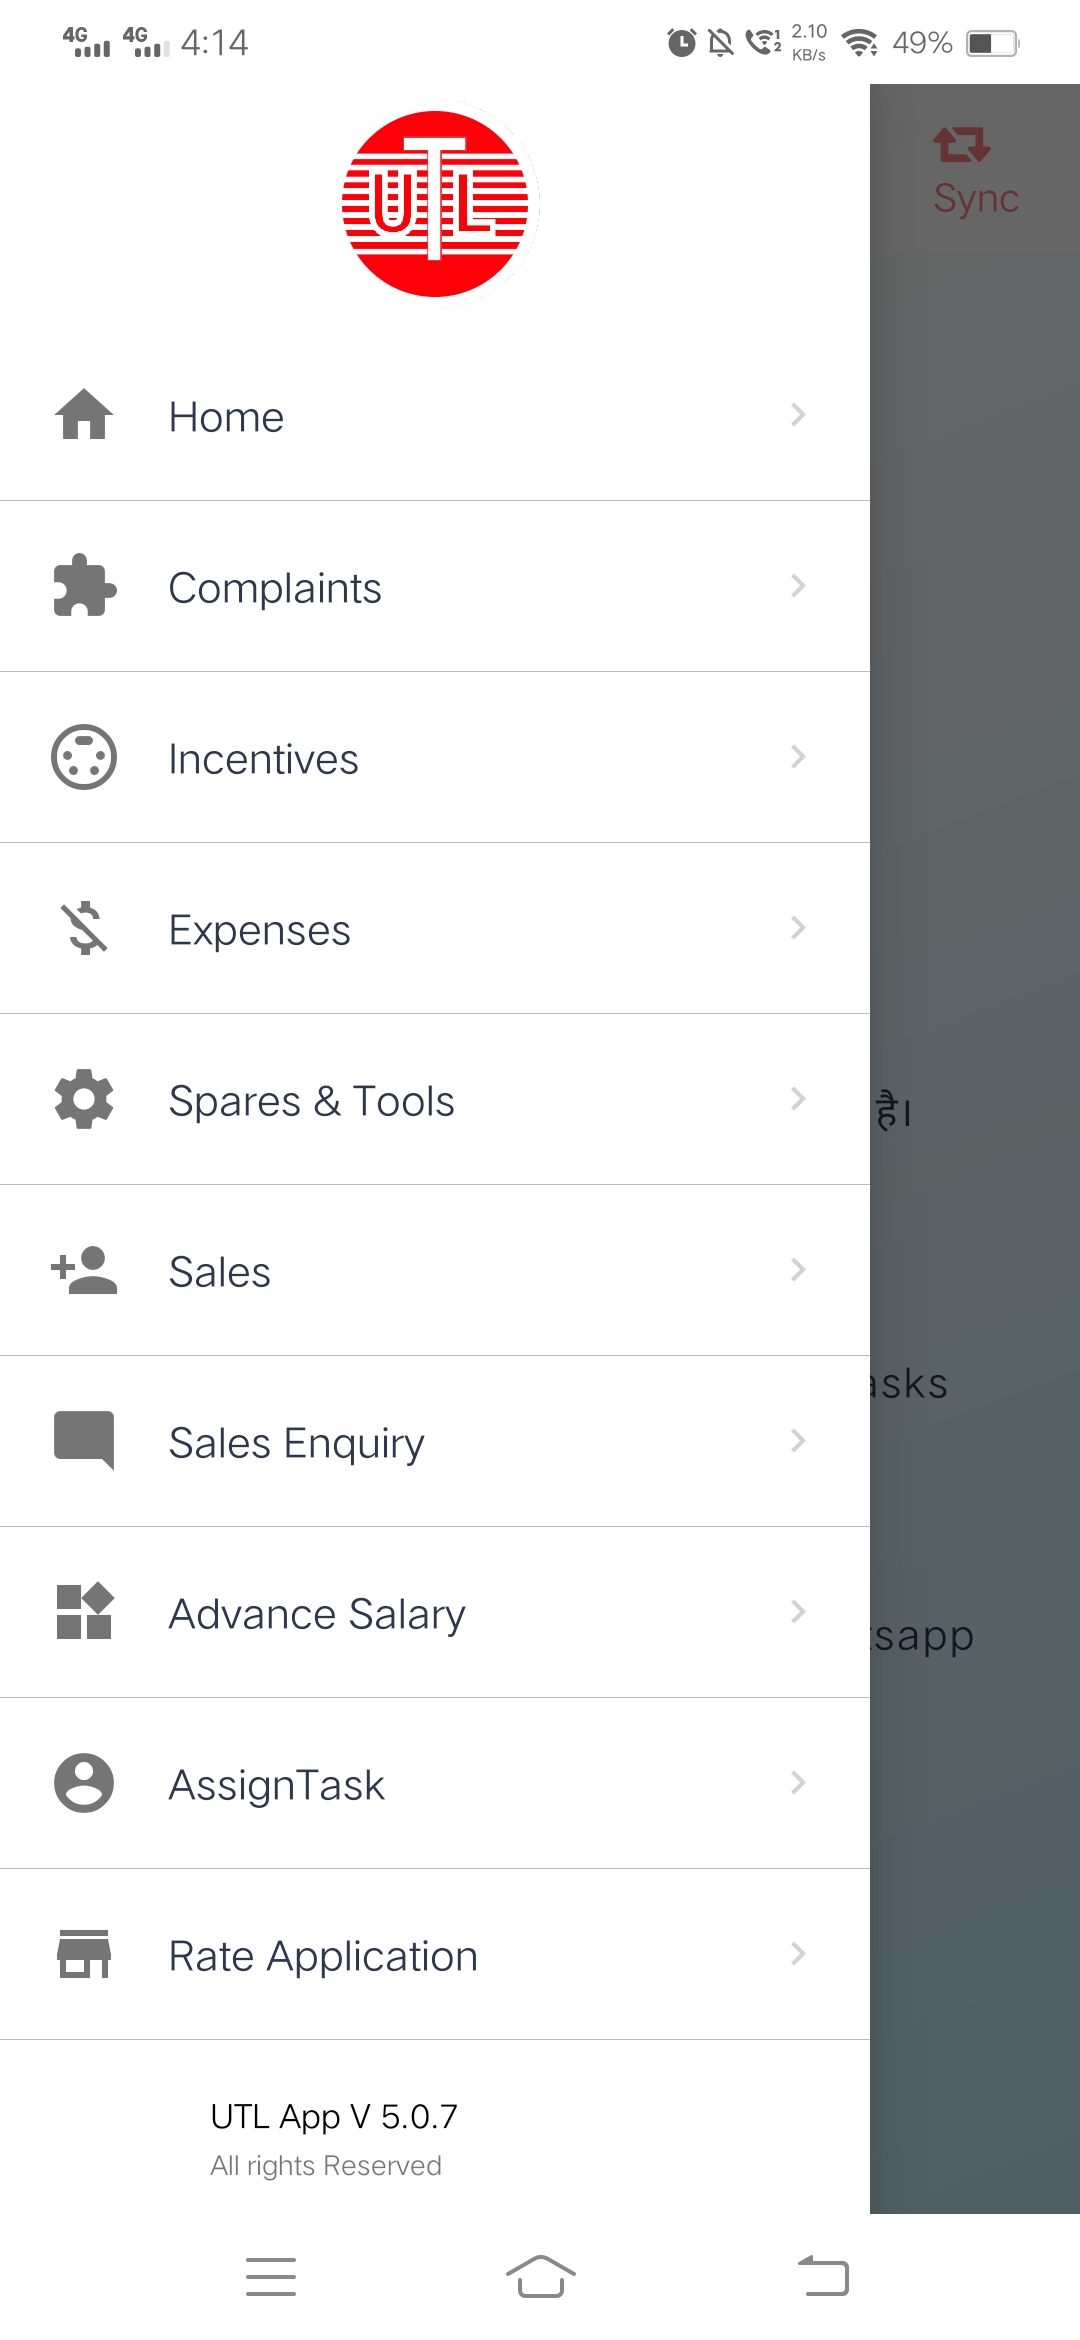Tap the Sales Enquiry chat bubble icon
1080x2340 pixels.
(84, 1441)
